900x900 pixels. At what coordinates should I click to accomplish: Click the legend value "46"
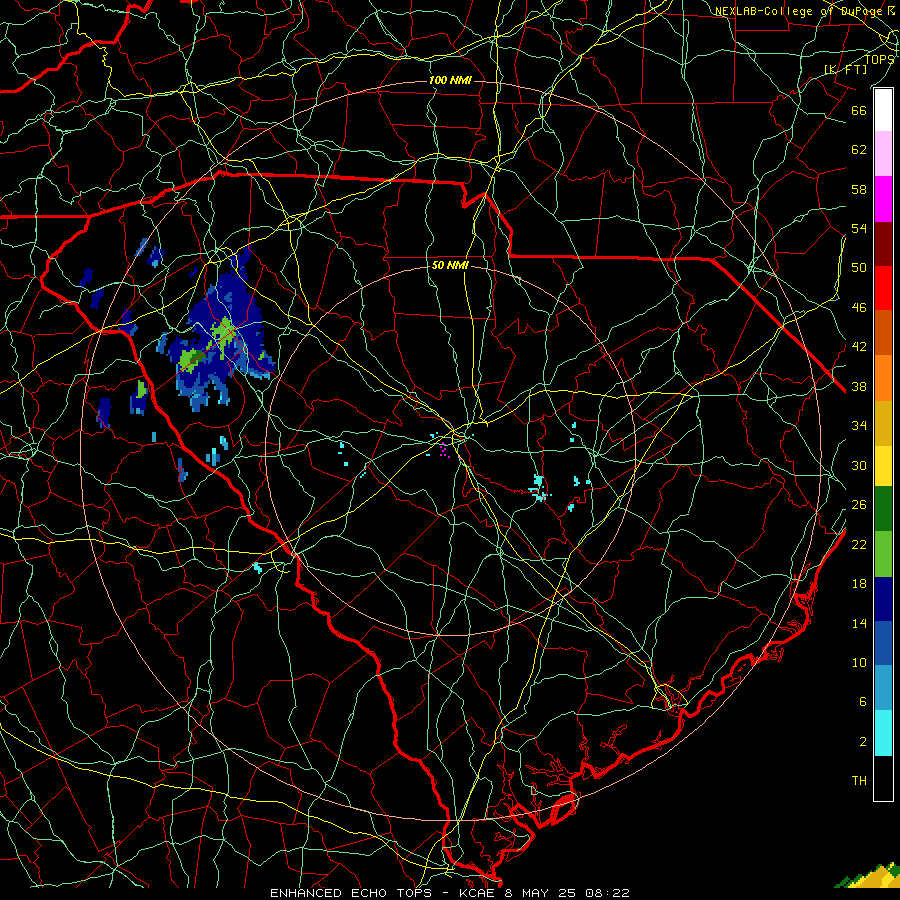[859, 308]
